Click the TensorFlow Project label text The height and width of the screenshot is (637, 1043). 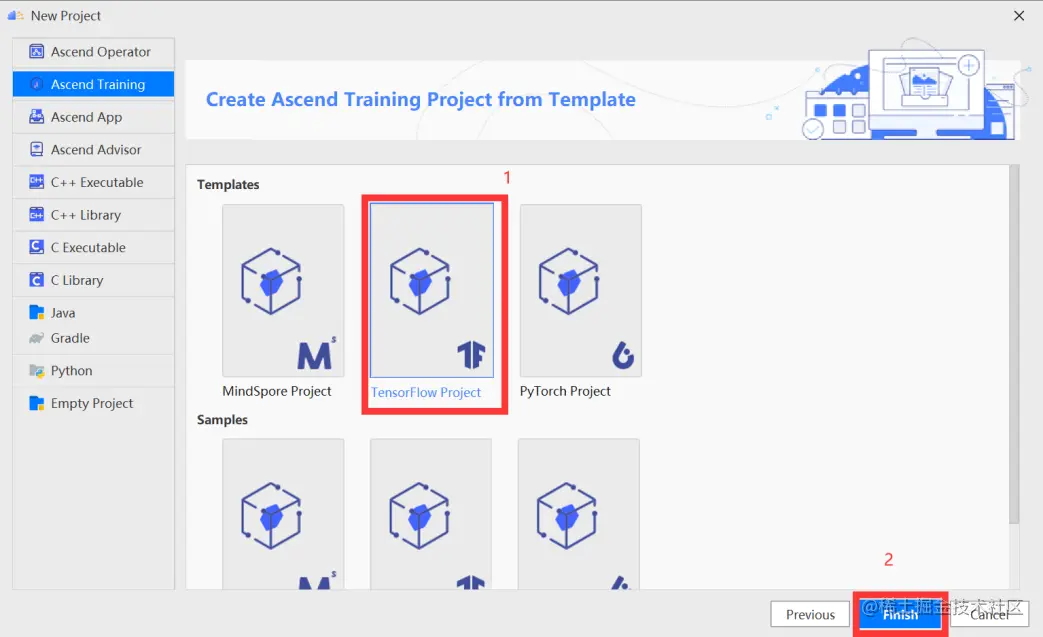click(426, 392)
